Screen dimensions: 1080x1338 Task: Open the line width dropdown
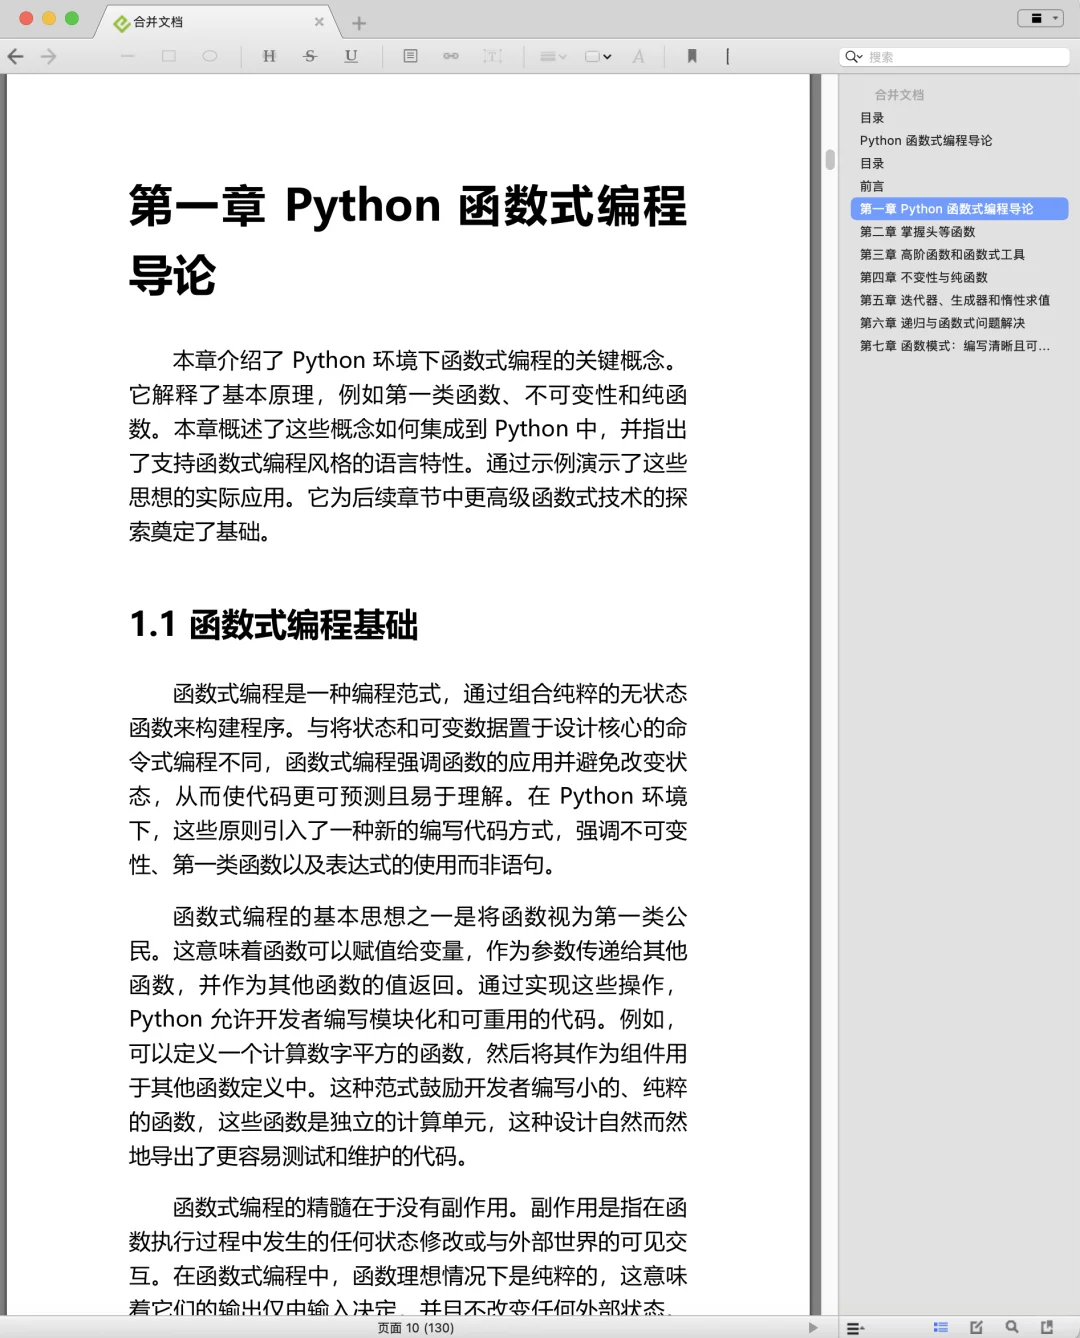pos(553,56)
